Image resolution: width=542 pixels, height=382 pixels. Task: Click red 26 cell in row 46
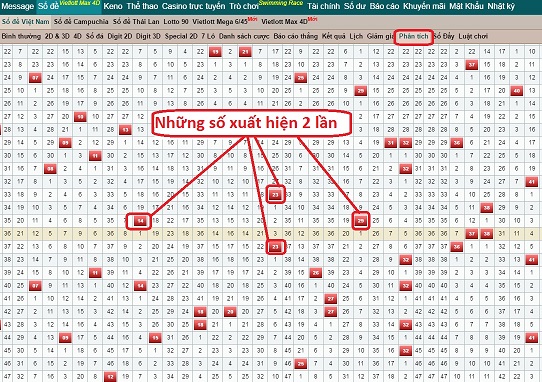301,364
